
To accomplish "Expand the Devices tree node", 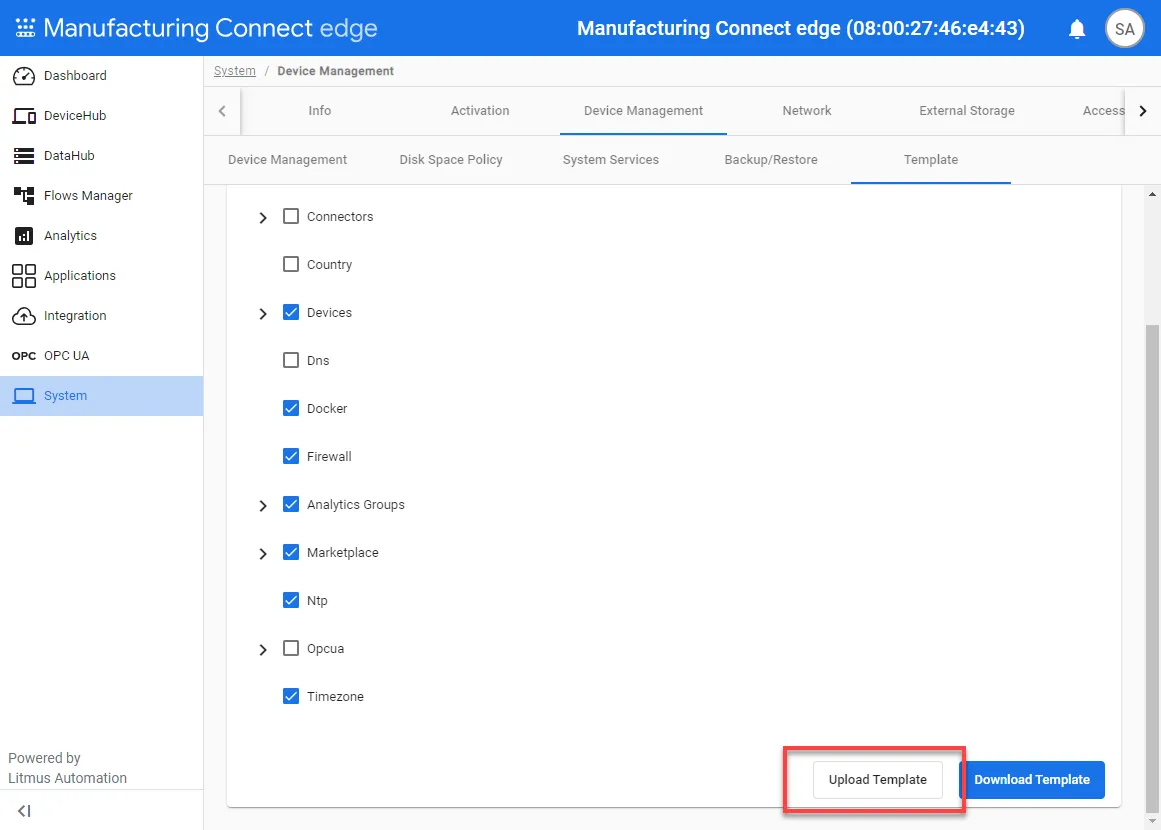I will click(x=263, y=314).
